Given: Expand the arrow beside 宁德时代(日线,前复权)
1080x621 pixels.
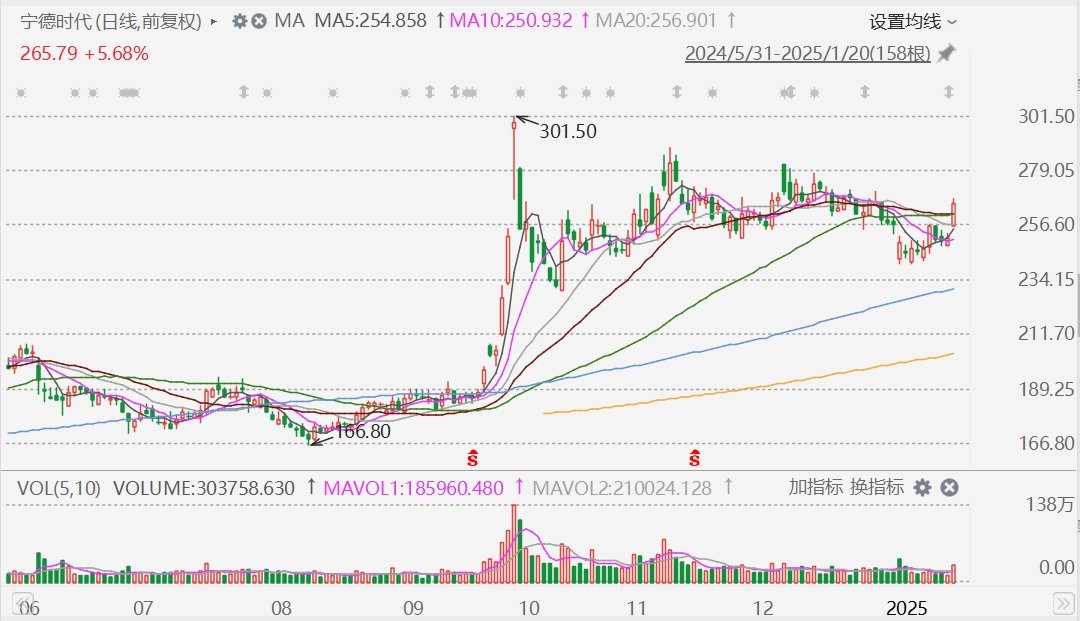Looking at the screenshot, I should [214, 21].
